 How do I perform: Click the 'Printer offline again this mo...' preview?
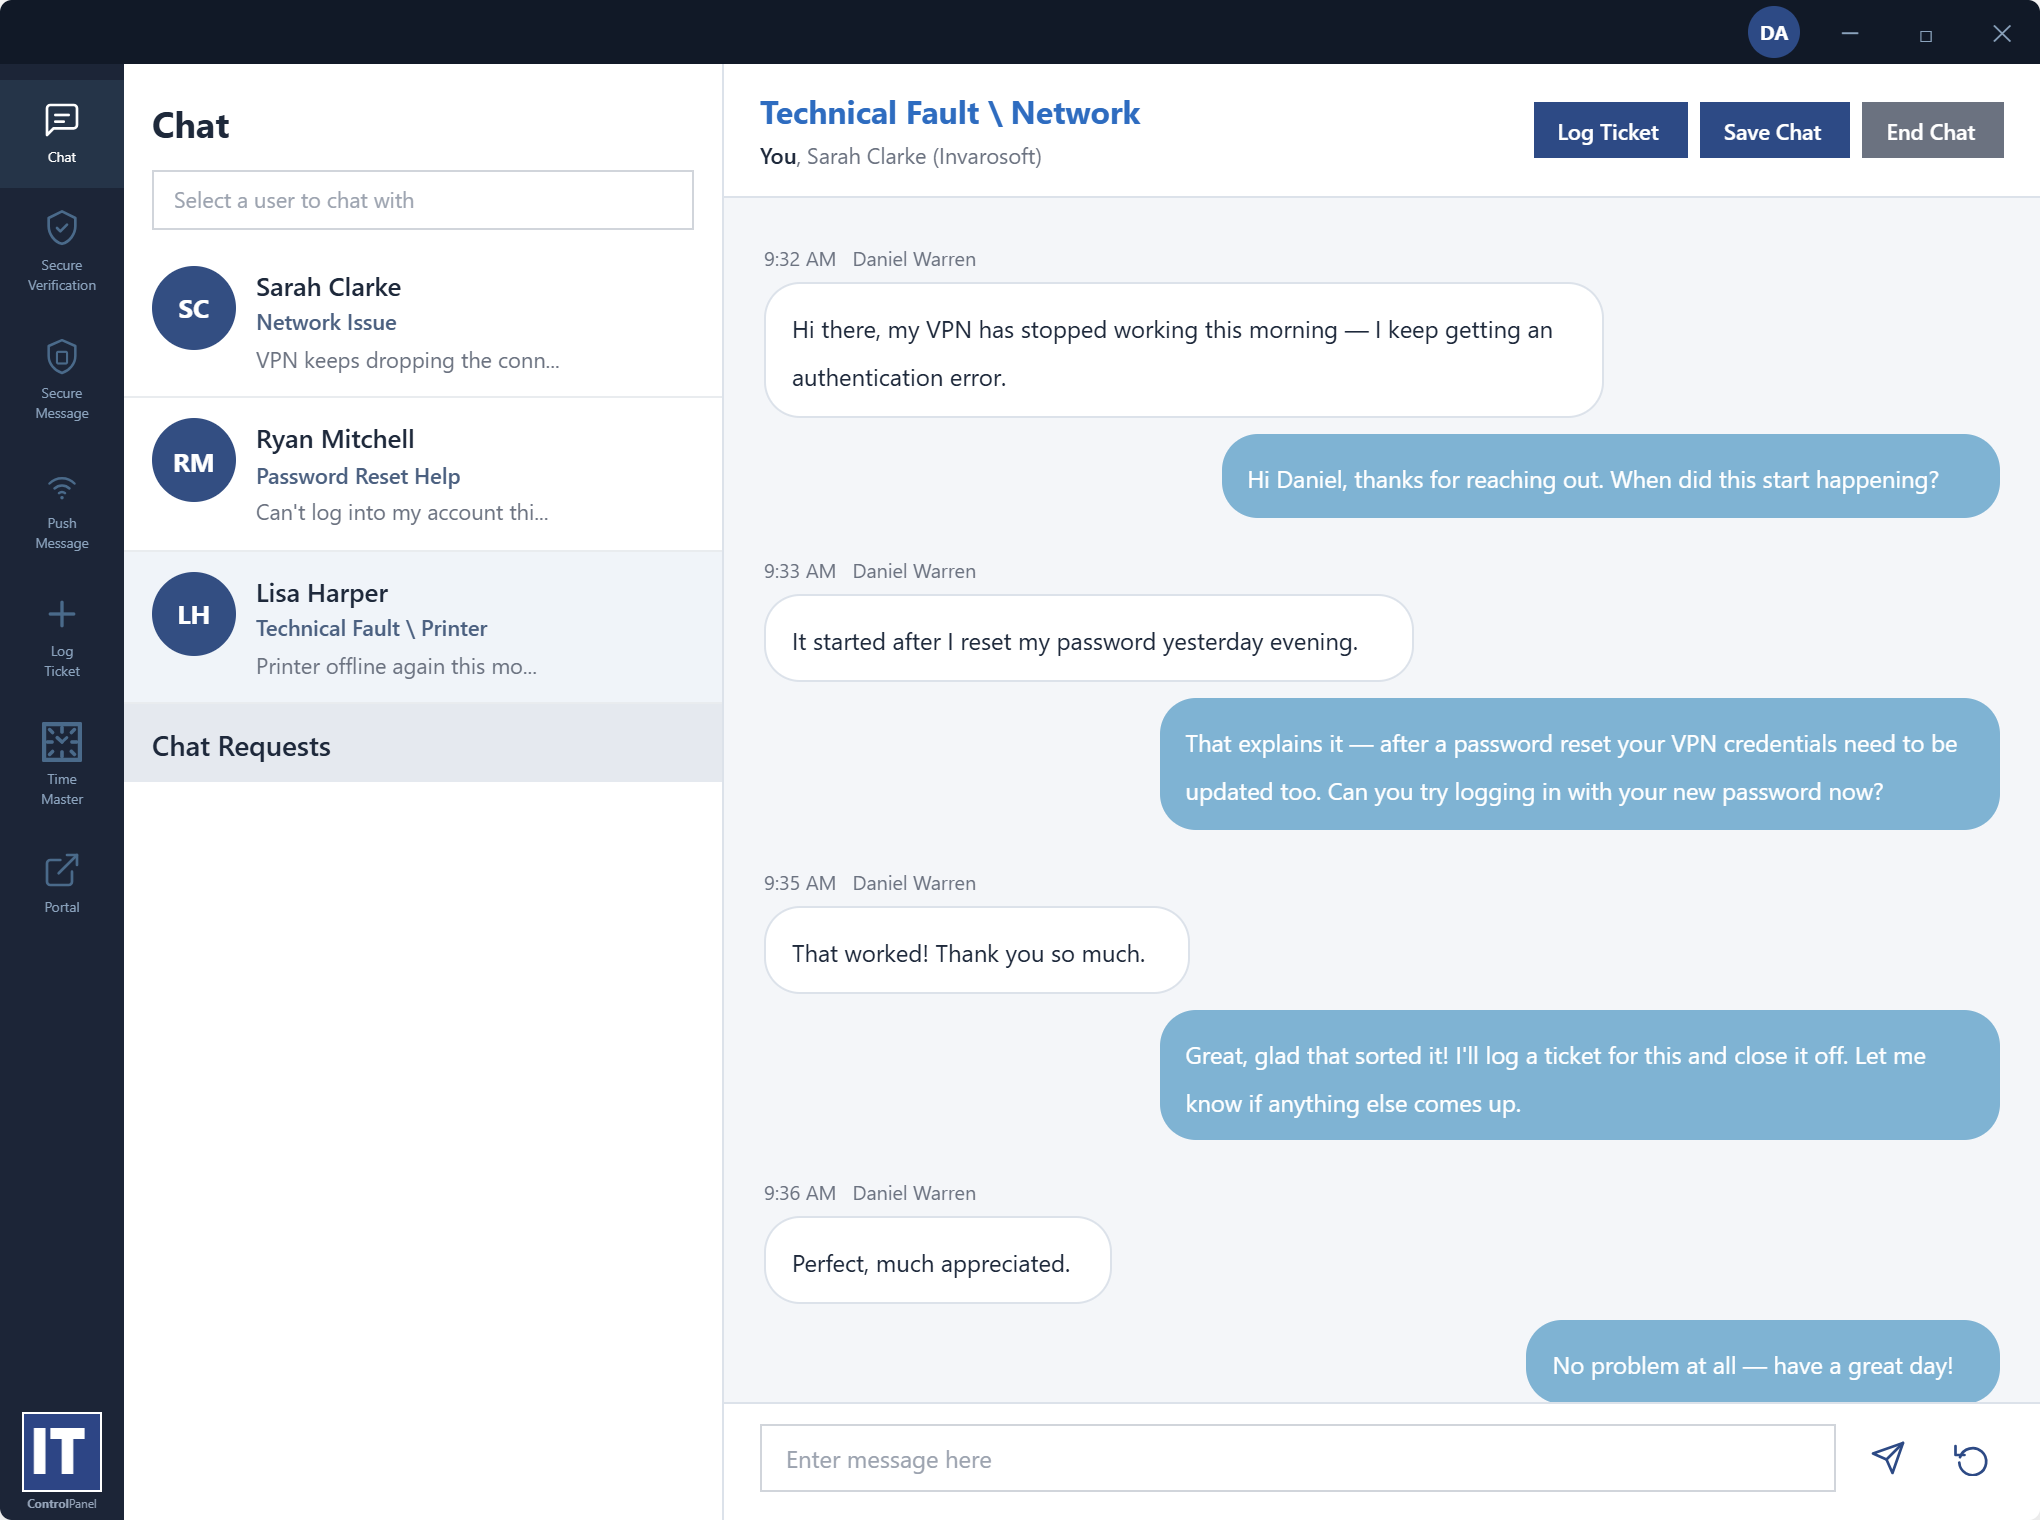(396, 666)
